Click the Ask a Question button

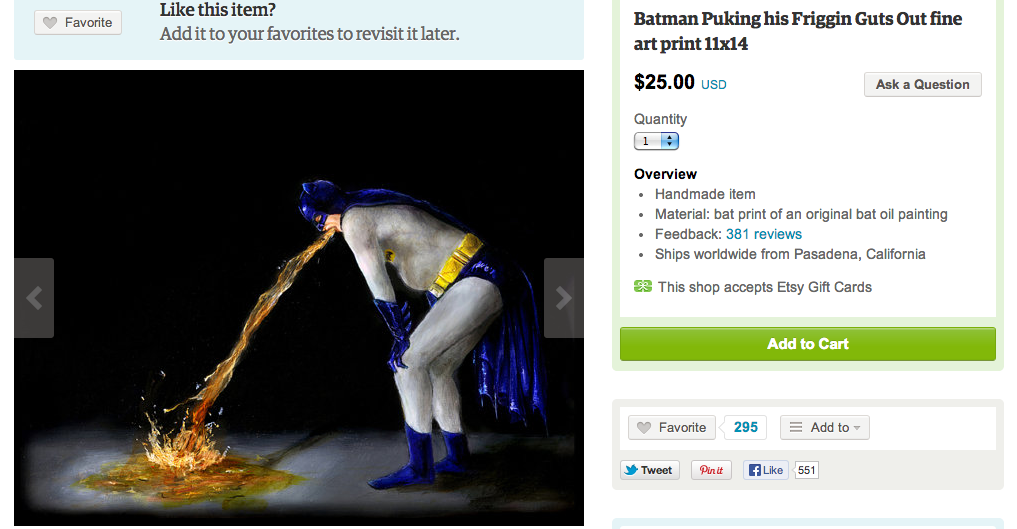[922, 85]
